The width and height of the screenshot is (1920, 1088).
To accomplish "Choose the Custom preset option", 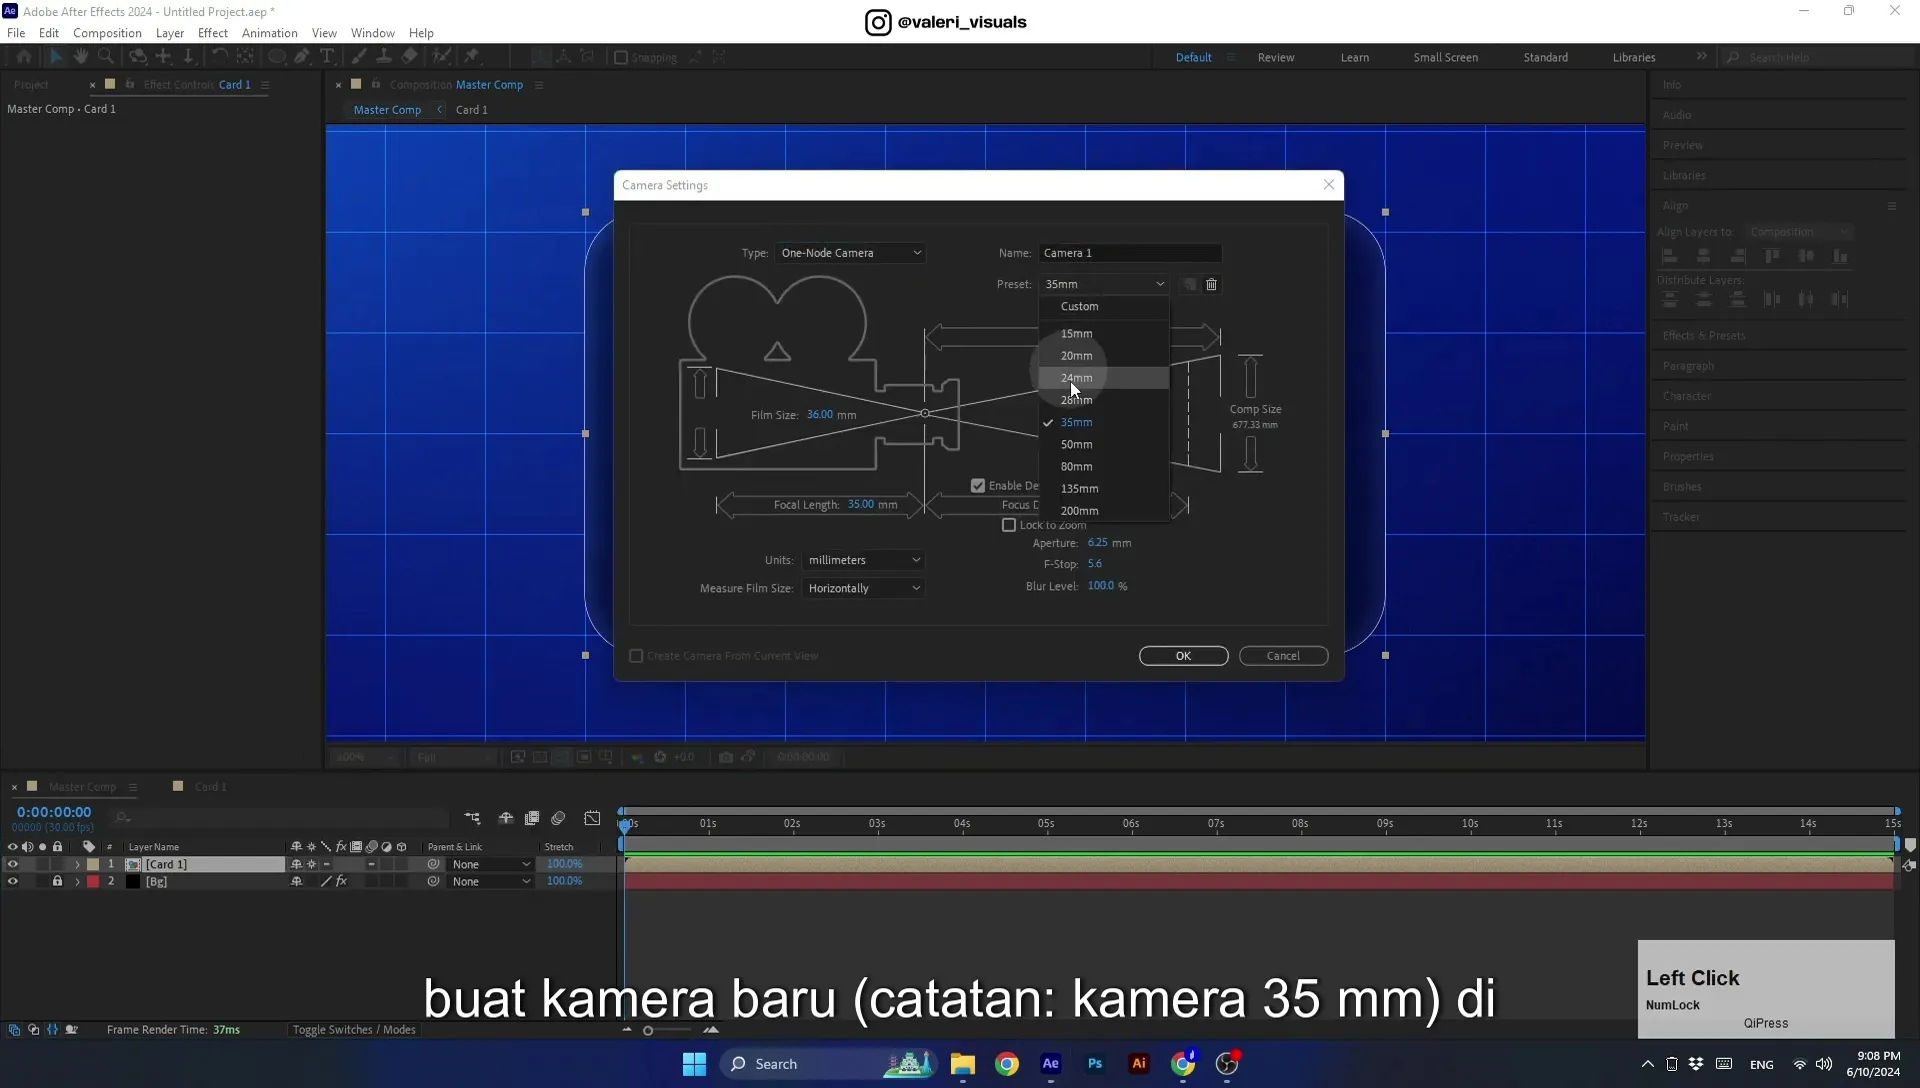I will pos(1104,306).
